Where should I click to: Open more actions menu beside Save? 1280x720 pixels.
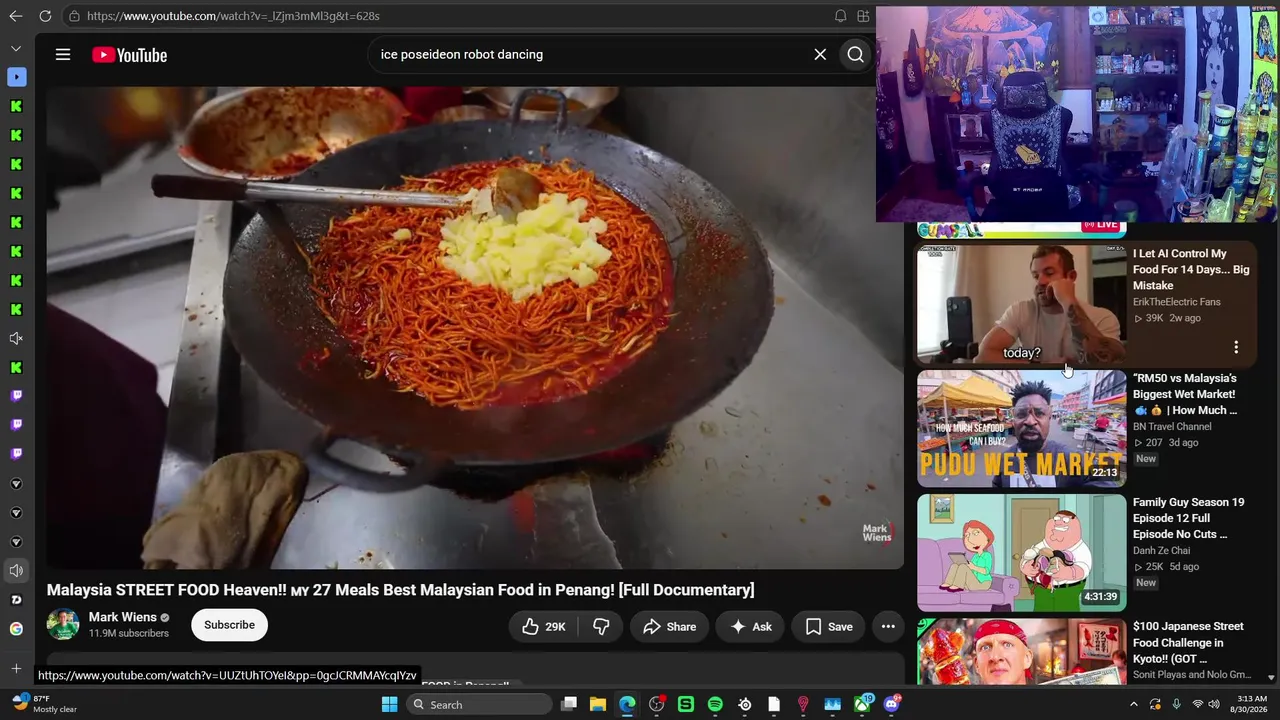tap(888, 627)
